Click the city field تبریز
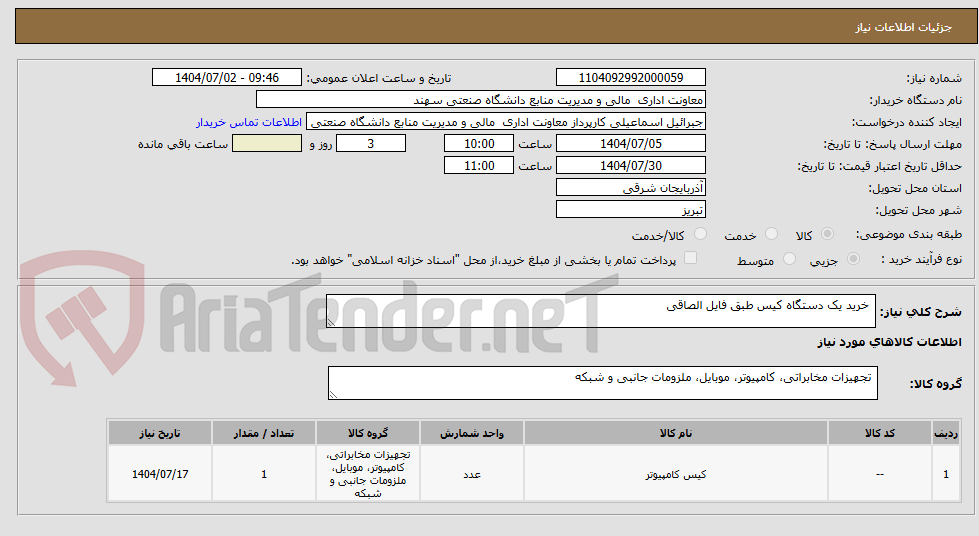 point(631,209)
